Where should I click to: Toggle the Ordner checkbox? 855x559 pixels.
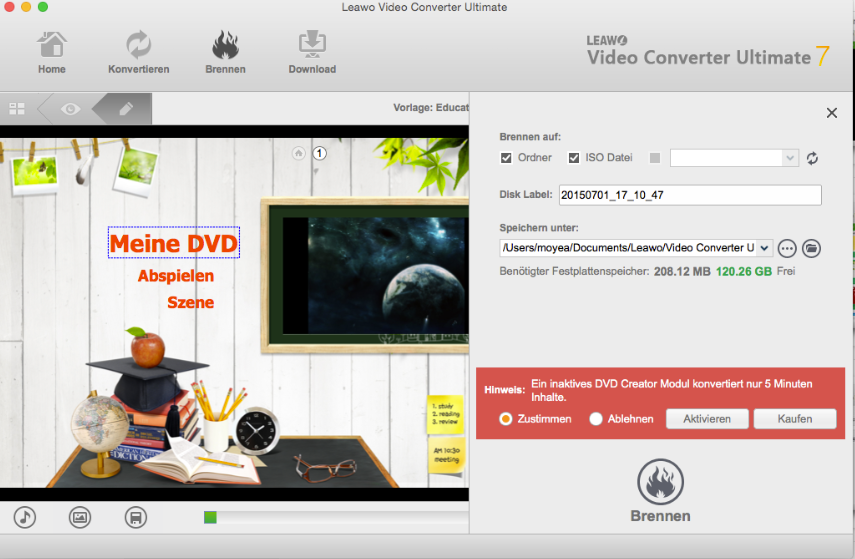click(x=506, y=158)
